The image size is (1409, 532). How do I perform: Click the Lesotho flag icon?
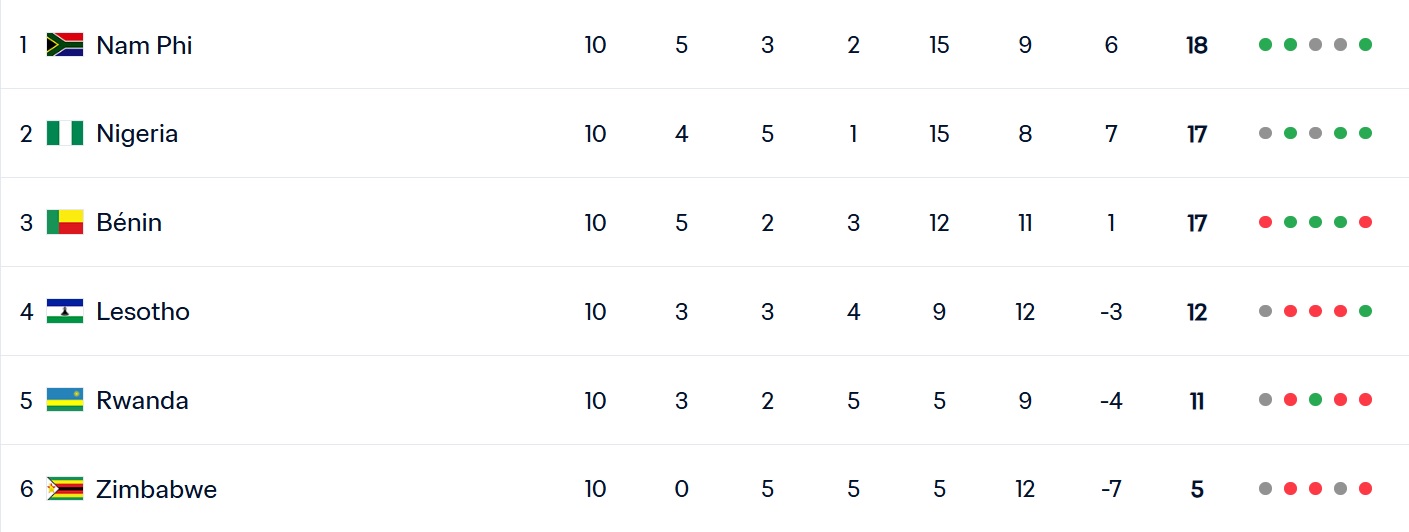point(65,311)
